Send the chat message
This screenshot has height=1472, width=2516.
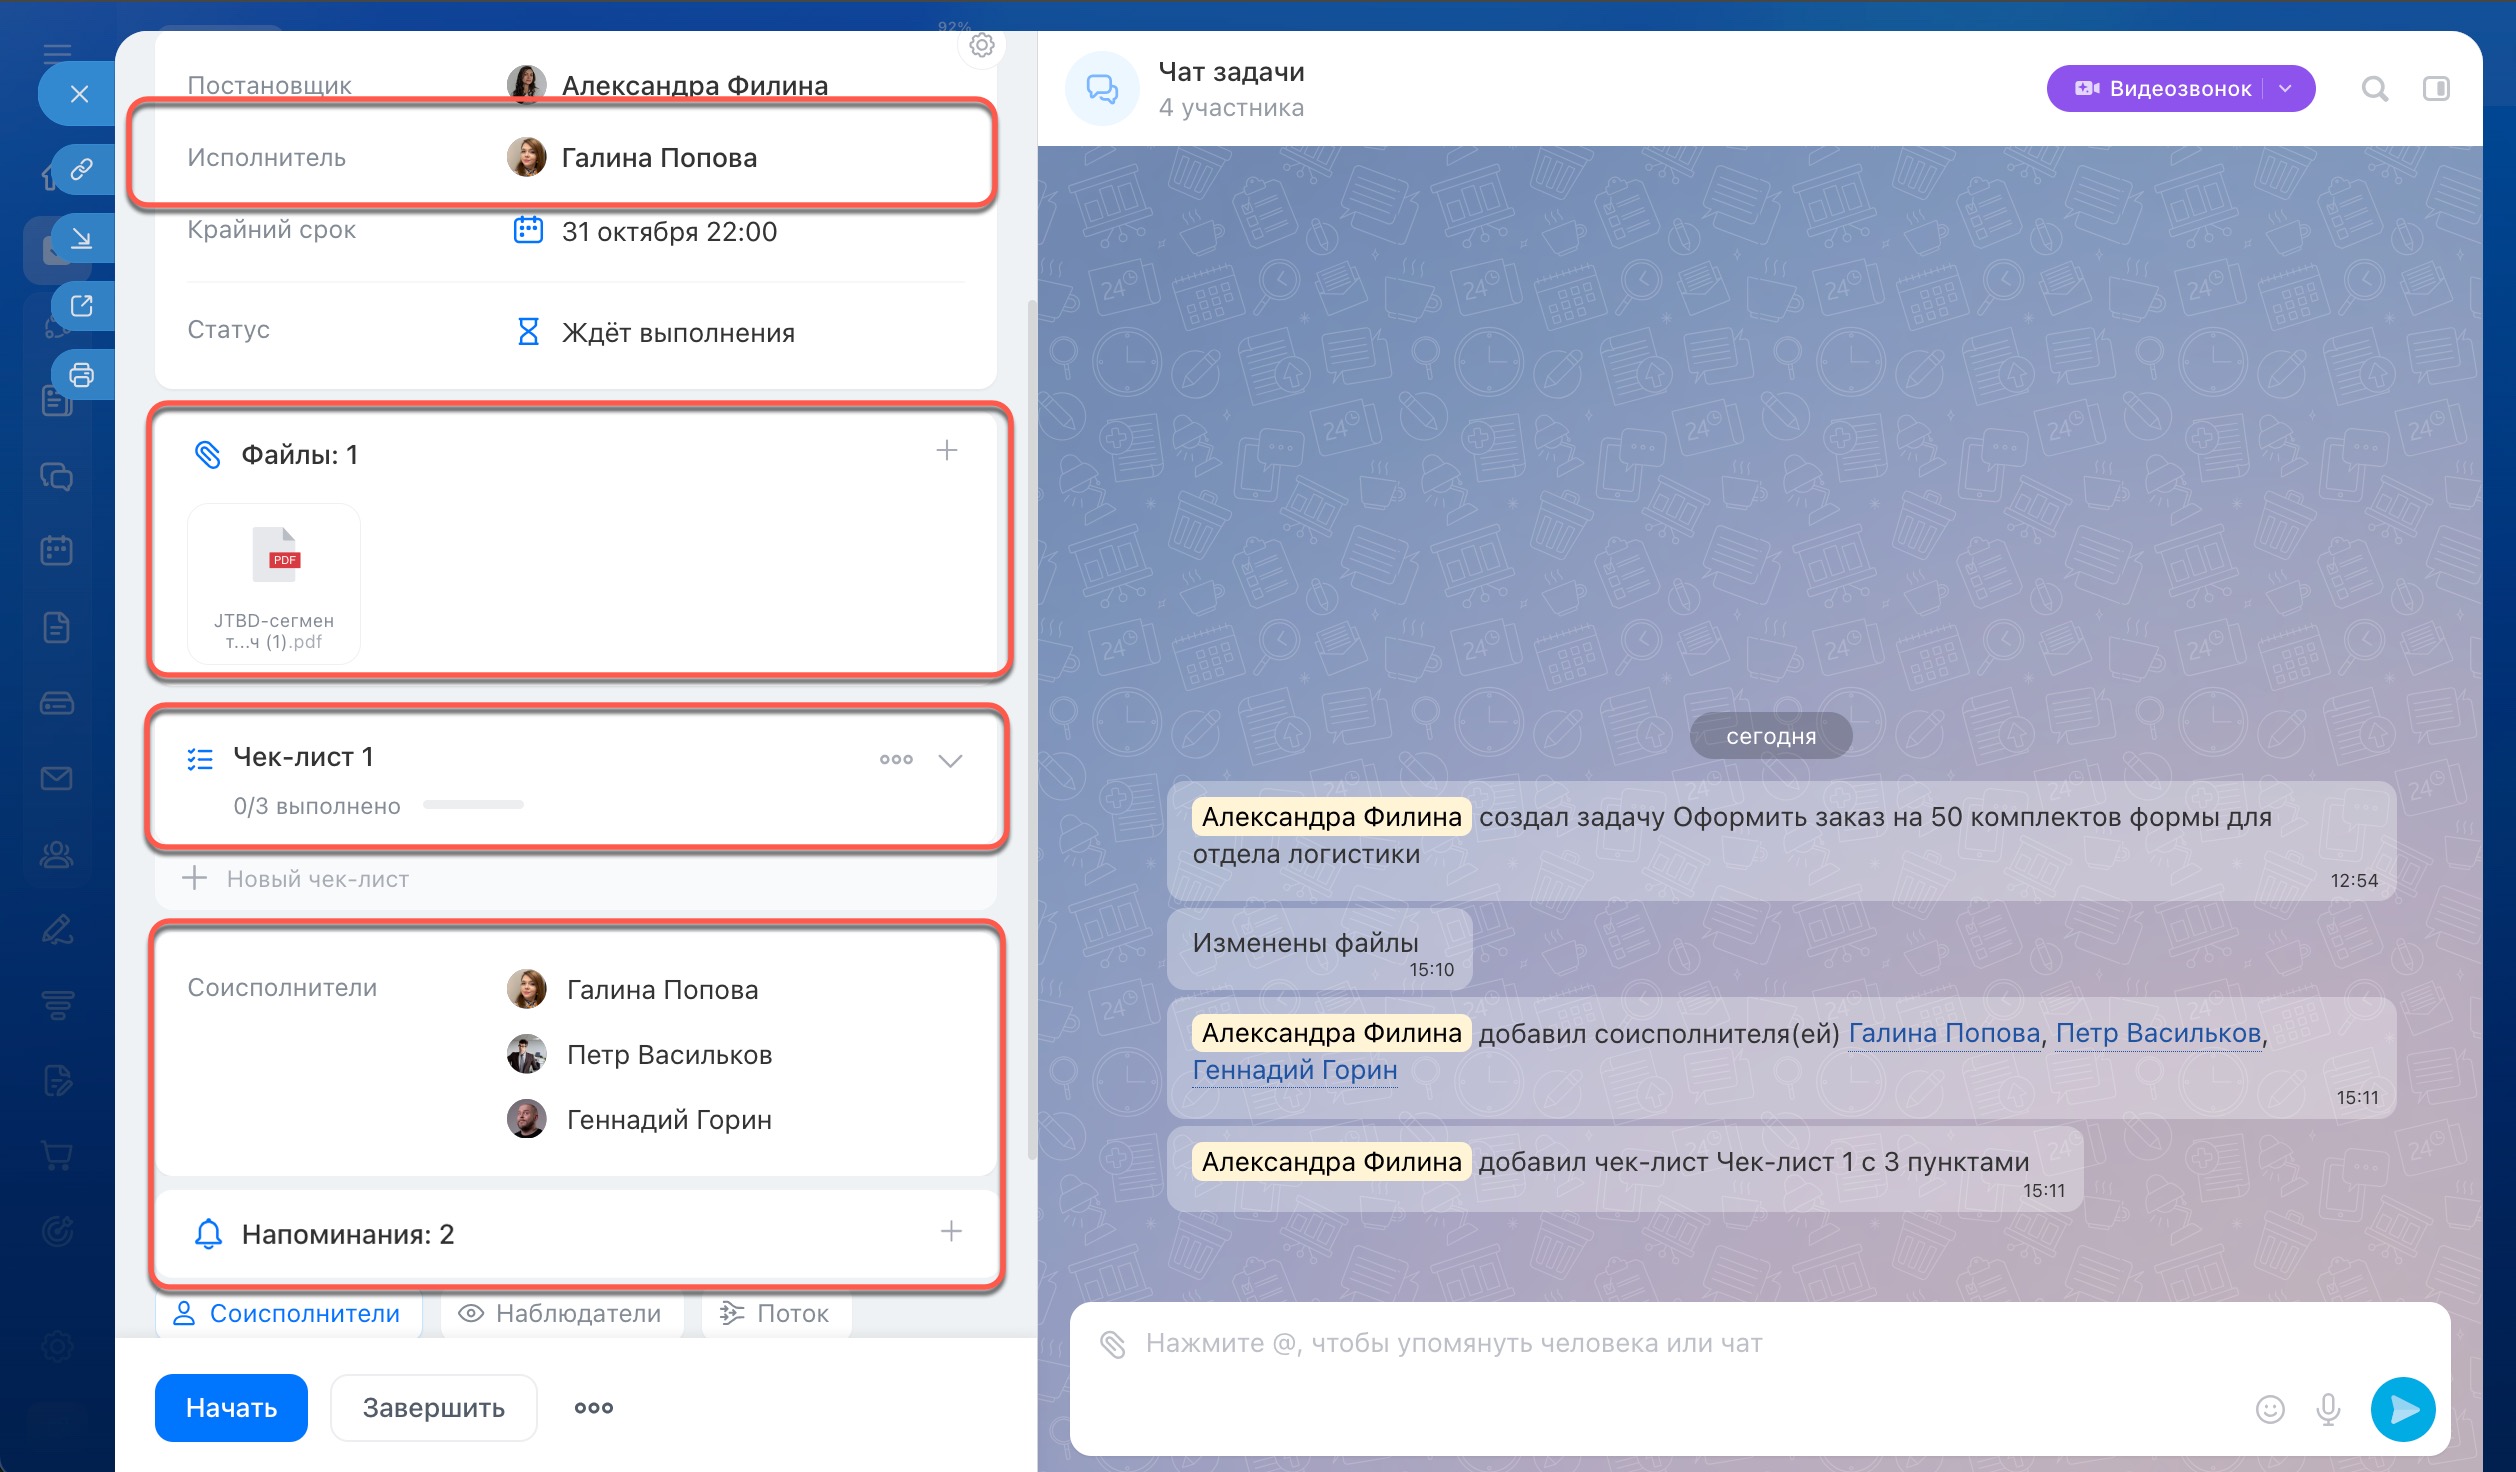click(x=2403, y=1409)
